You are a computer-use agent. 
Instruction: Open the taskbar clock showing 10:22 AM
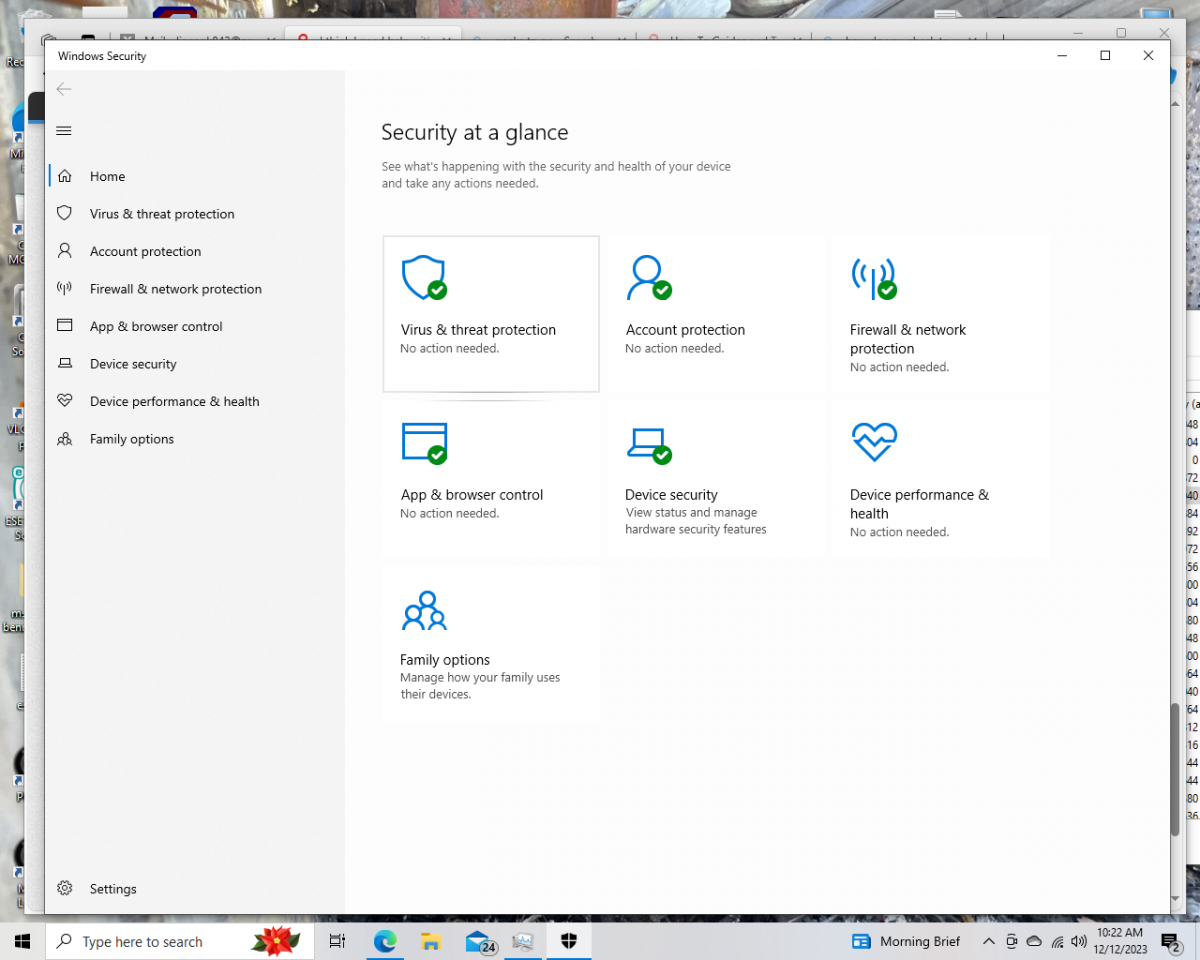click(1119, 941)
